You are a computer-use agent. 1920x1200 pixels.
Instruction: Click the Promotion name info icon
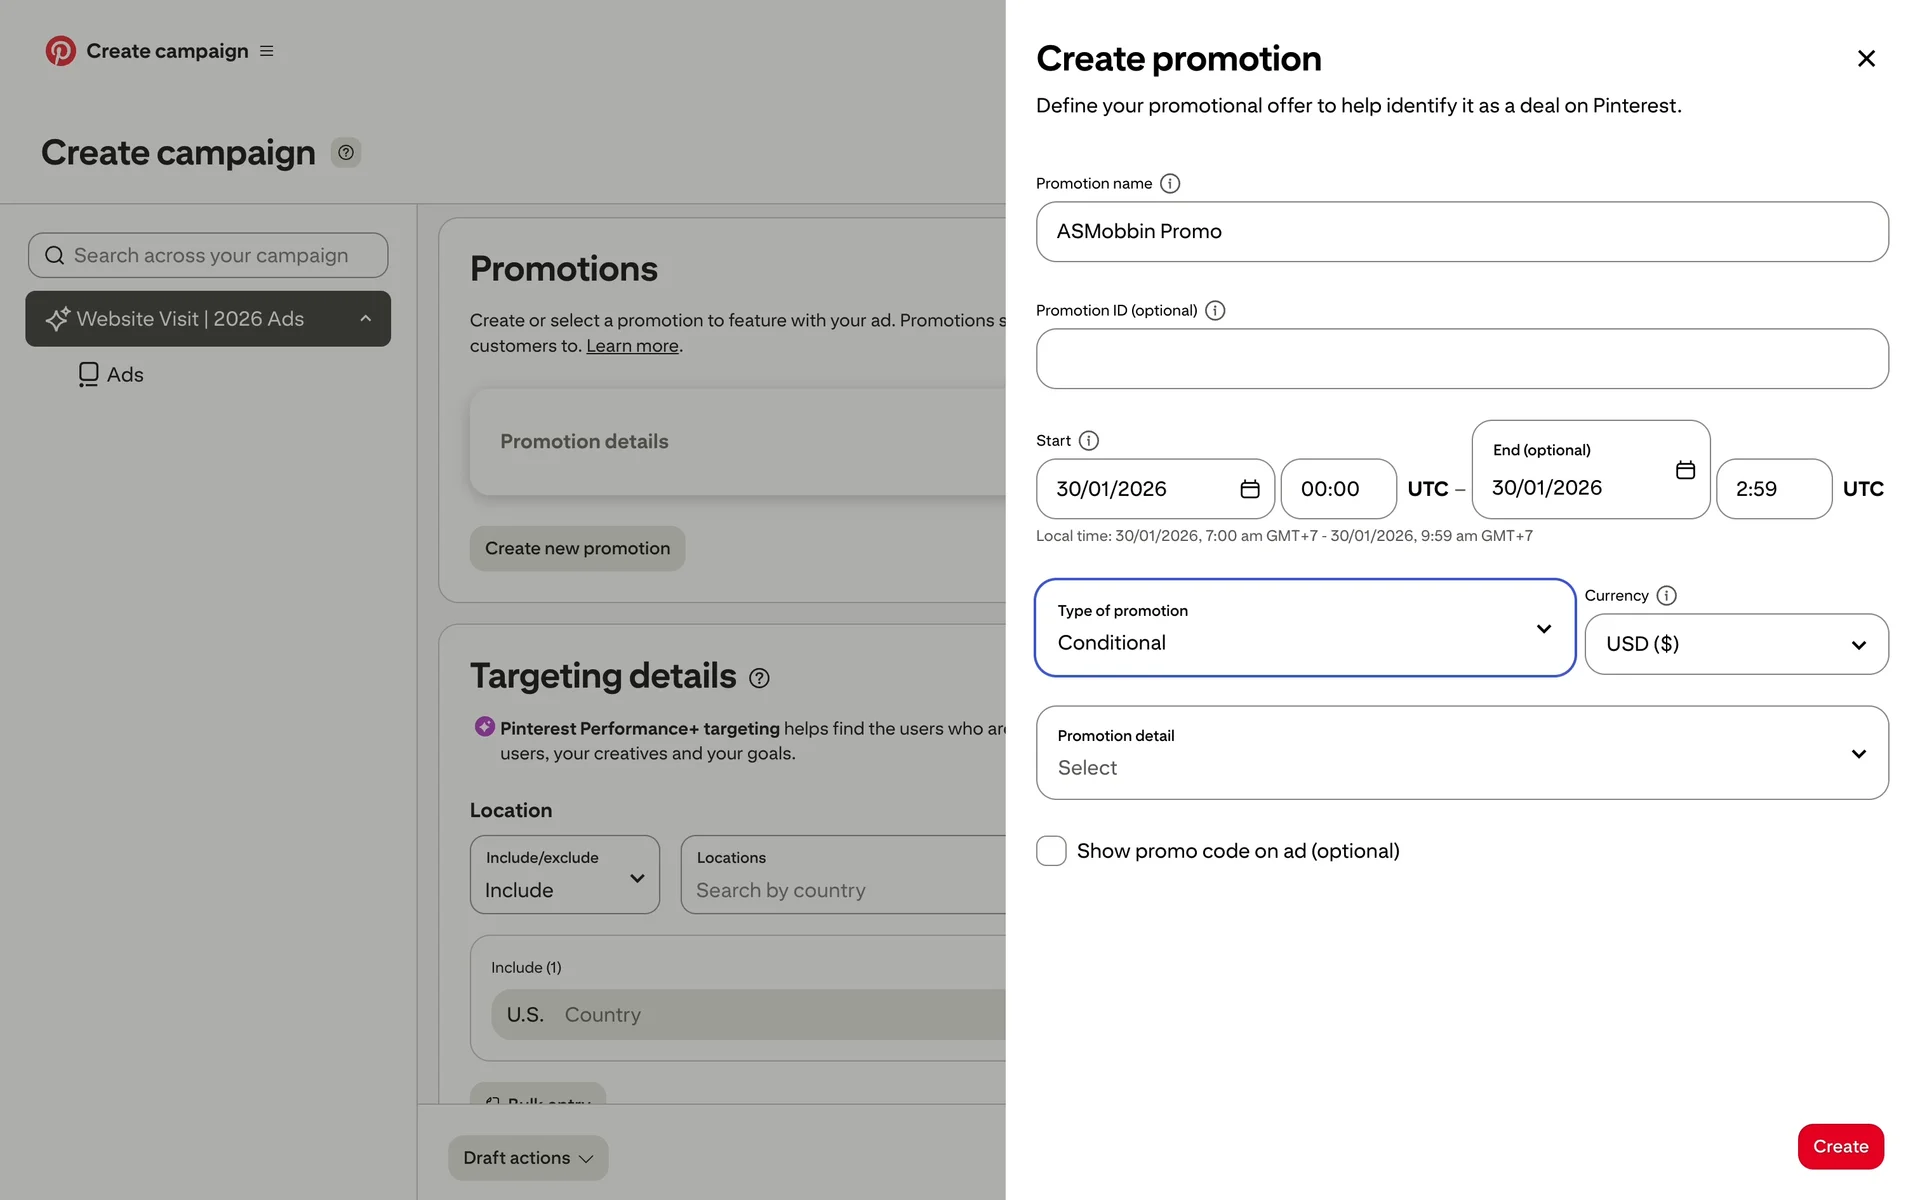tap(1169, 184)
